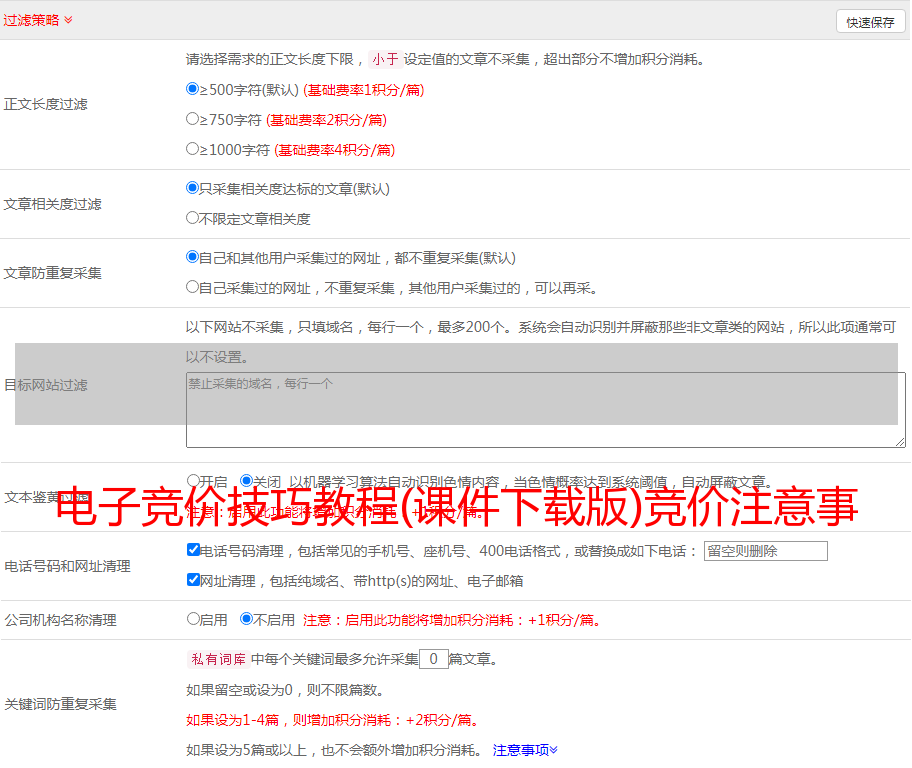Select 不启用 for 公司机构名称清理
This screenshot has width=912, height=768.
[x=246, y=619]
